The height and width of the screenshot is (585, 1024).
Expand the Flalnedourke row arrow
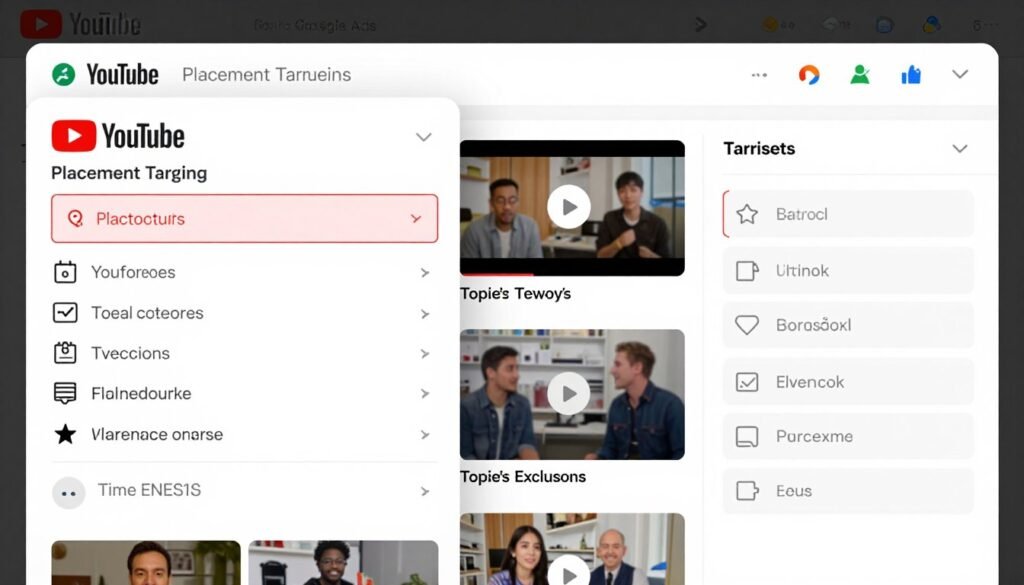click(x=425, y=394)
